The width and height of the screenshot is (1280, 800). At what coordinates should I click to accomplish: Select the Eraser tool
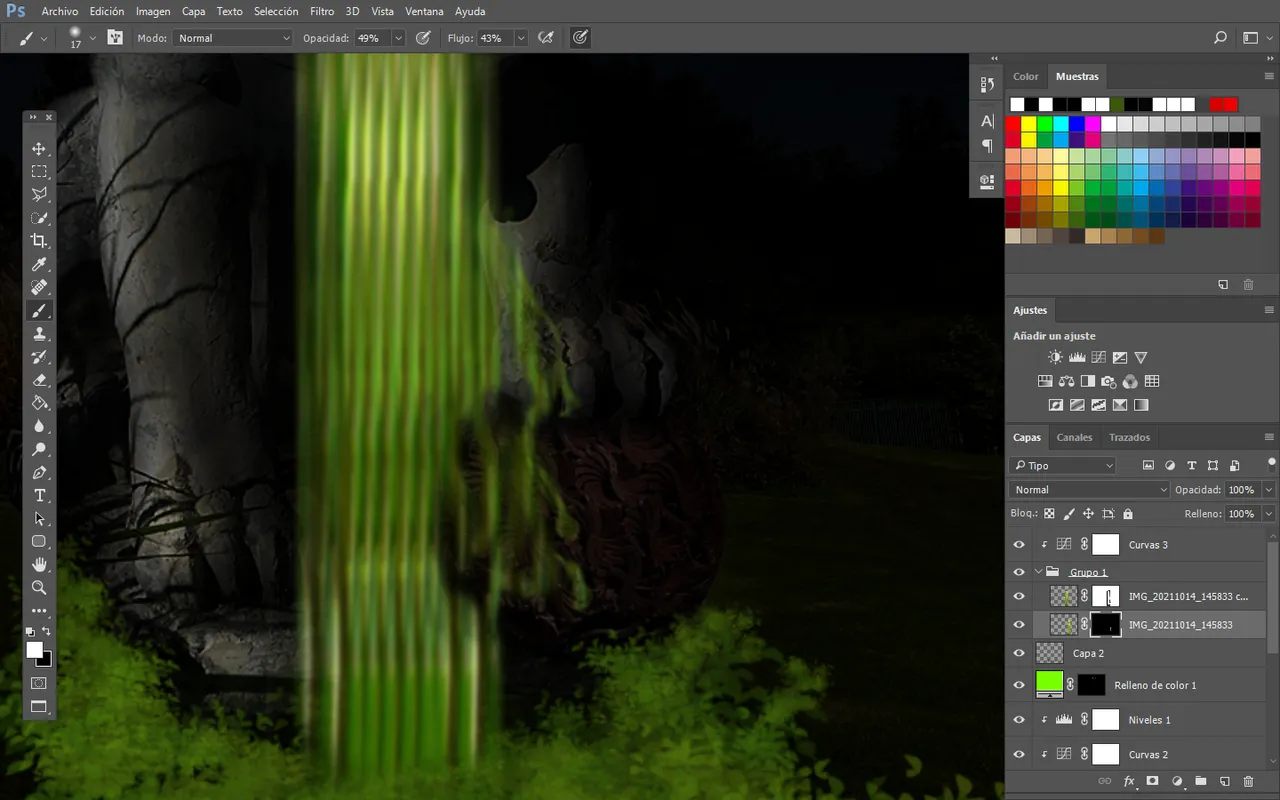click(x=39, y=380)
